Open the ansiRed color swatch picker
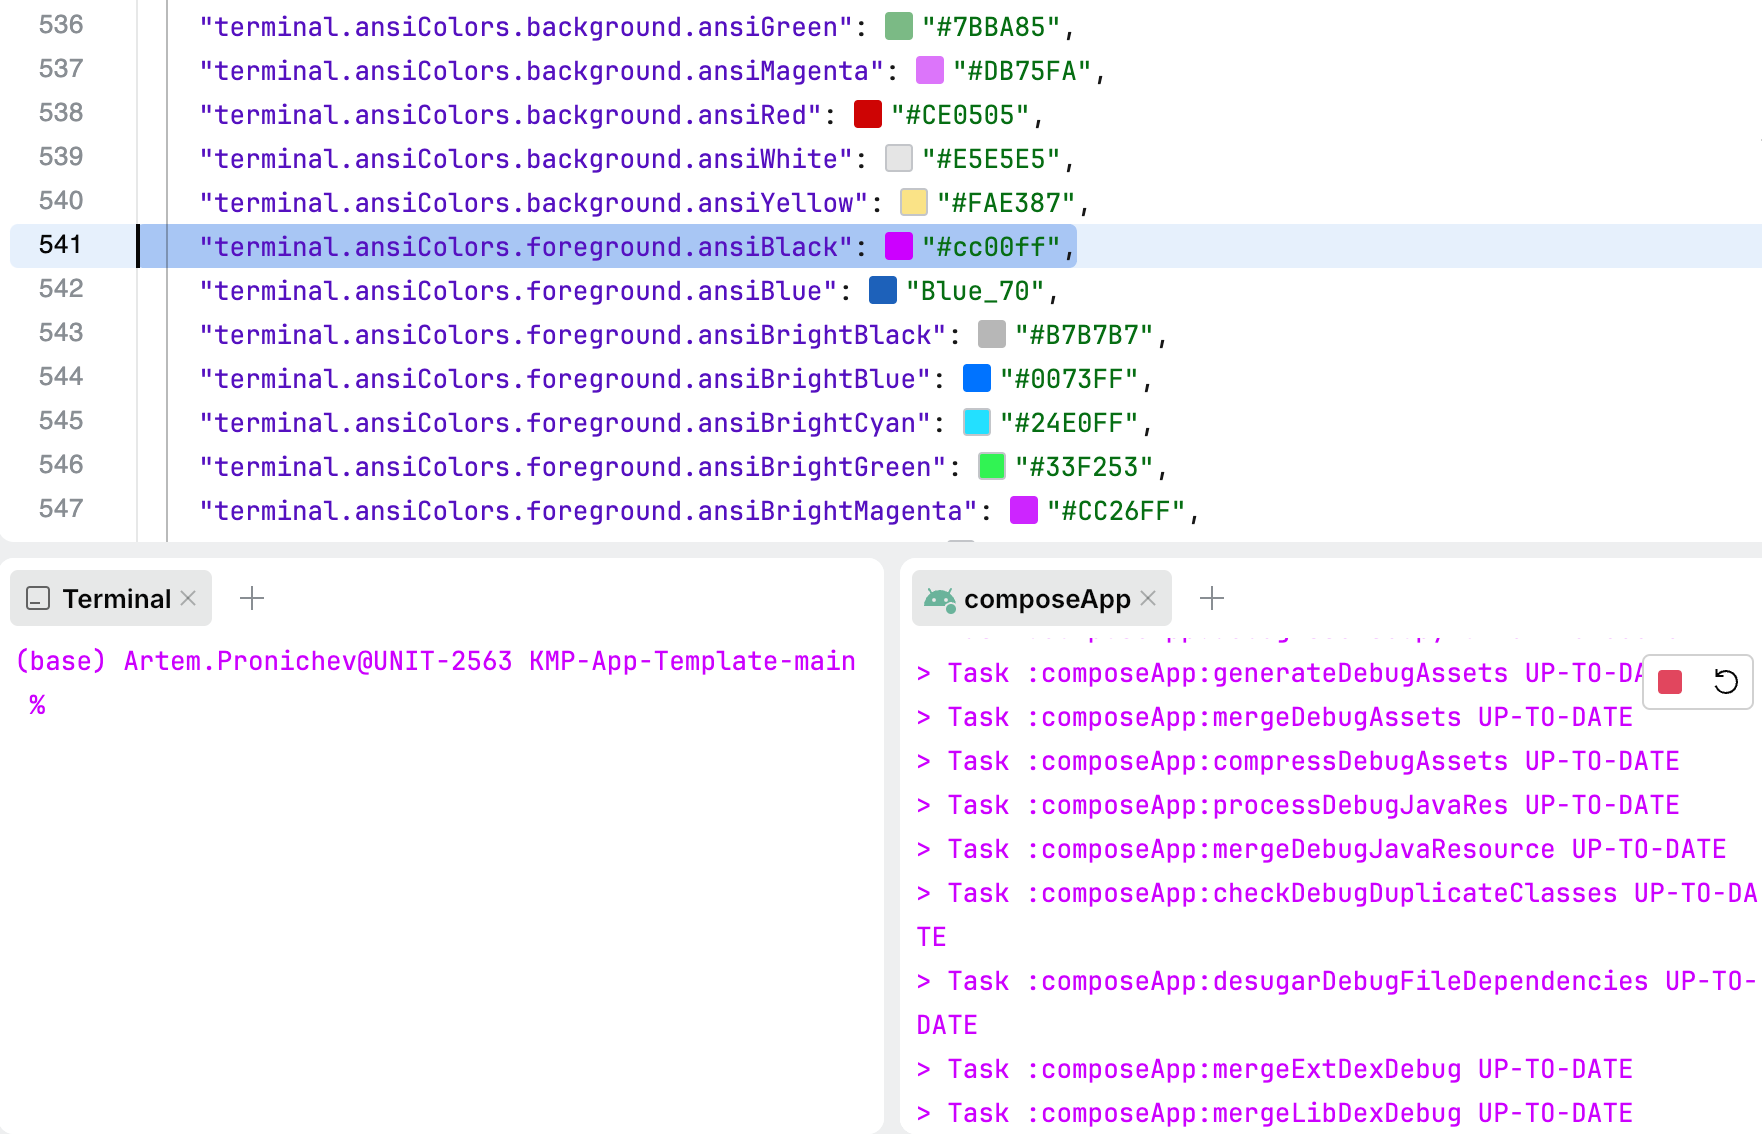The image size is (1762, 1134). [x=868, y=115]
